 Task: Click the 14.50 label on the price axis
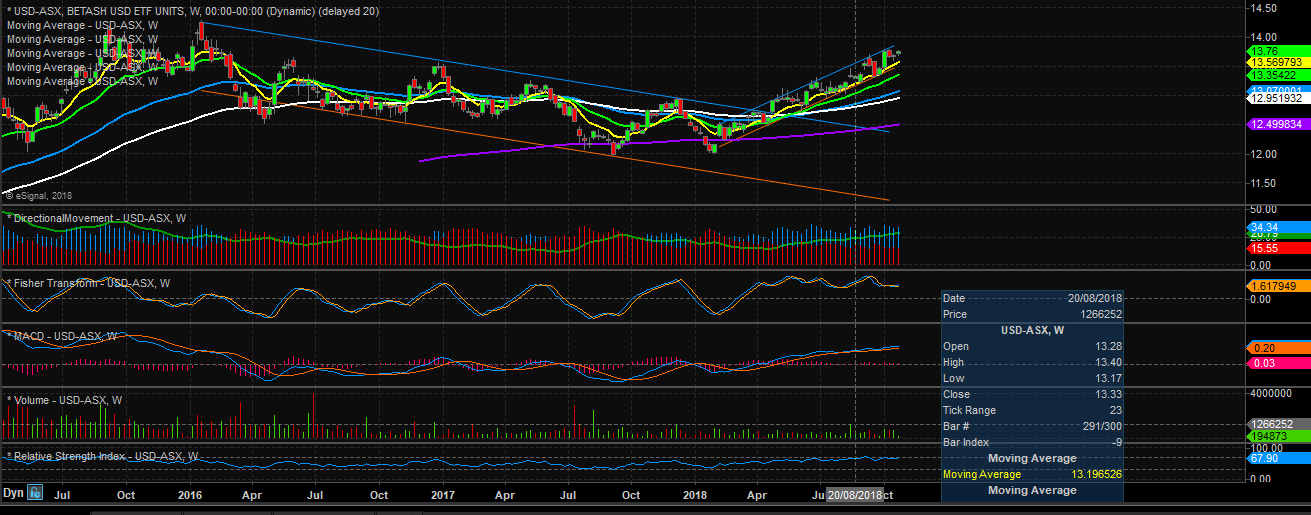tap(1266, 8)
